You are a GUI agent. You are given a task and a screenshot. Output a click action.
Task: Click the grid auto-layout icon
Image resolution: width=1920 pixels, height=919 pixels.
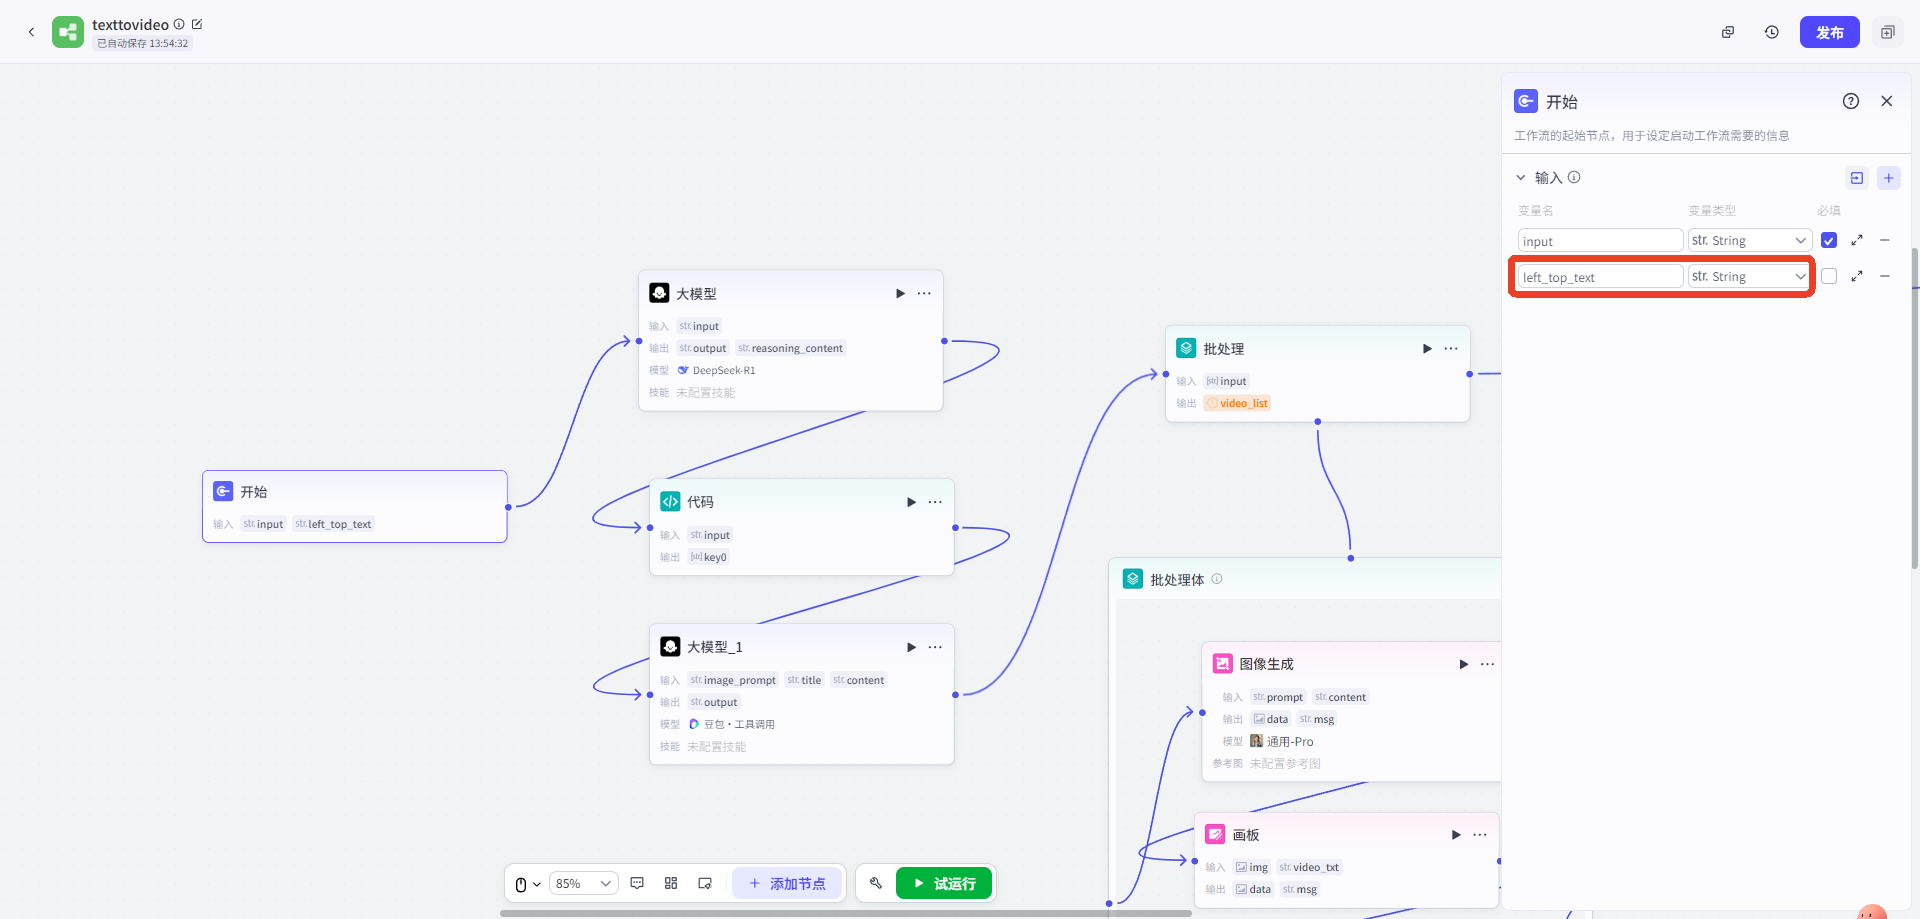pos(671,883)
